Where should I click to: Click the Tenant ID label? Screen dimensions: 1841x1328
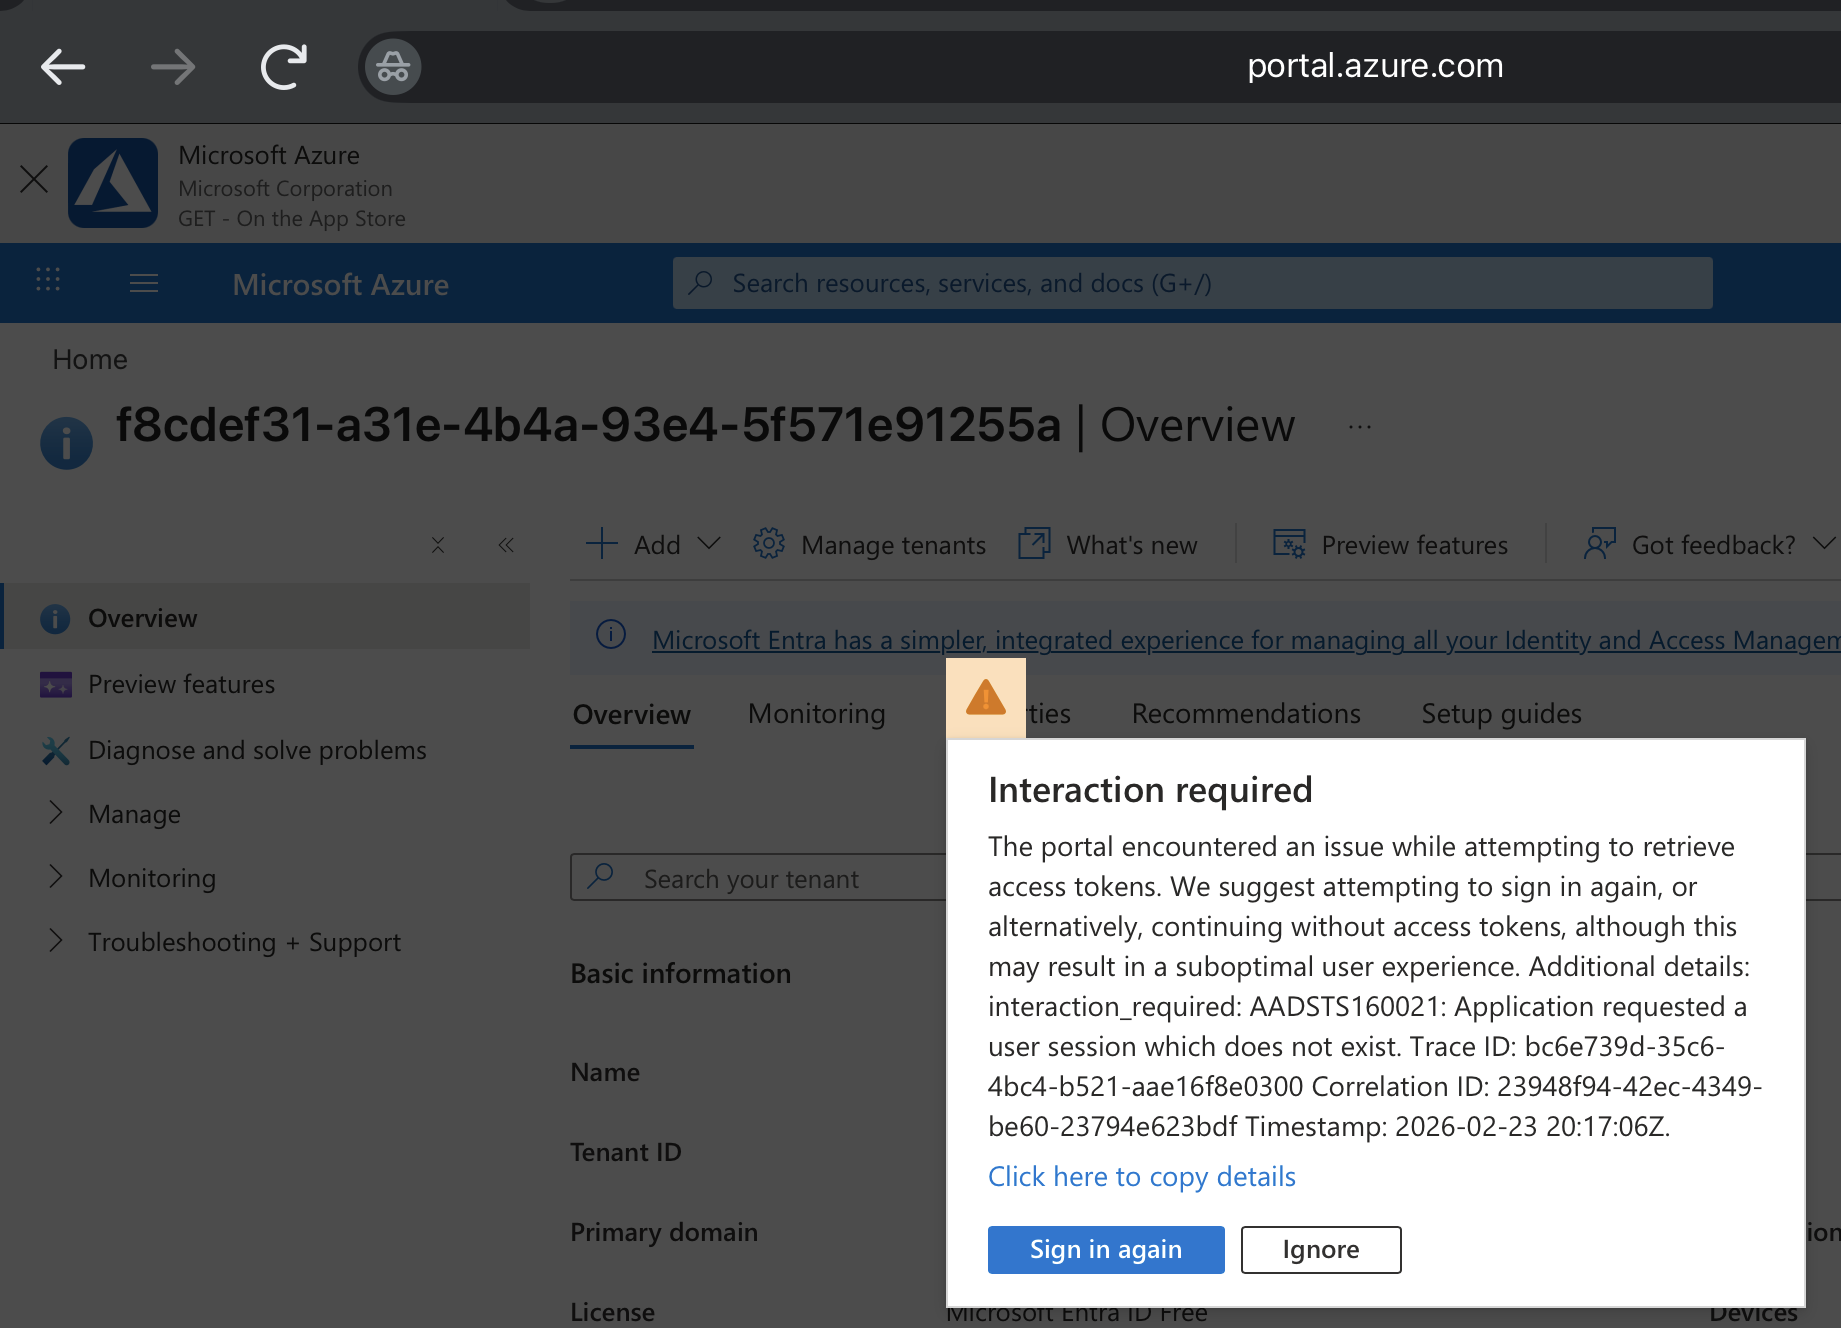[626, 1152]
